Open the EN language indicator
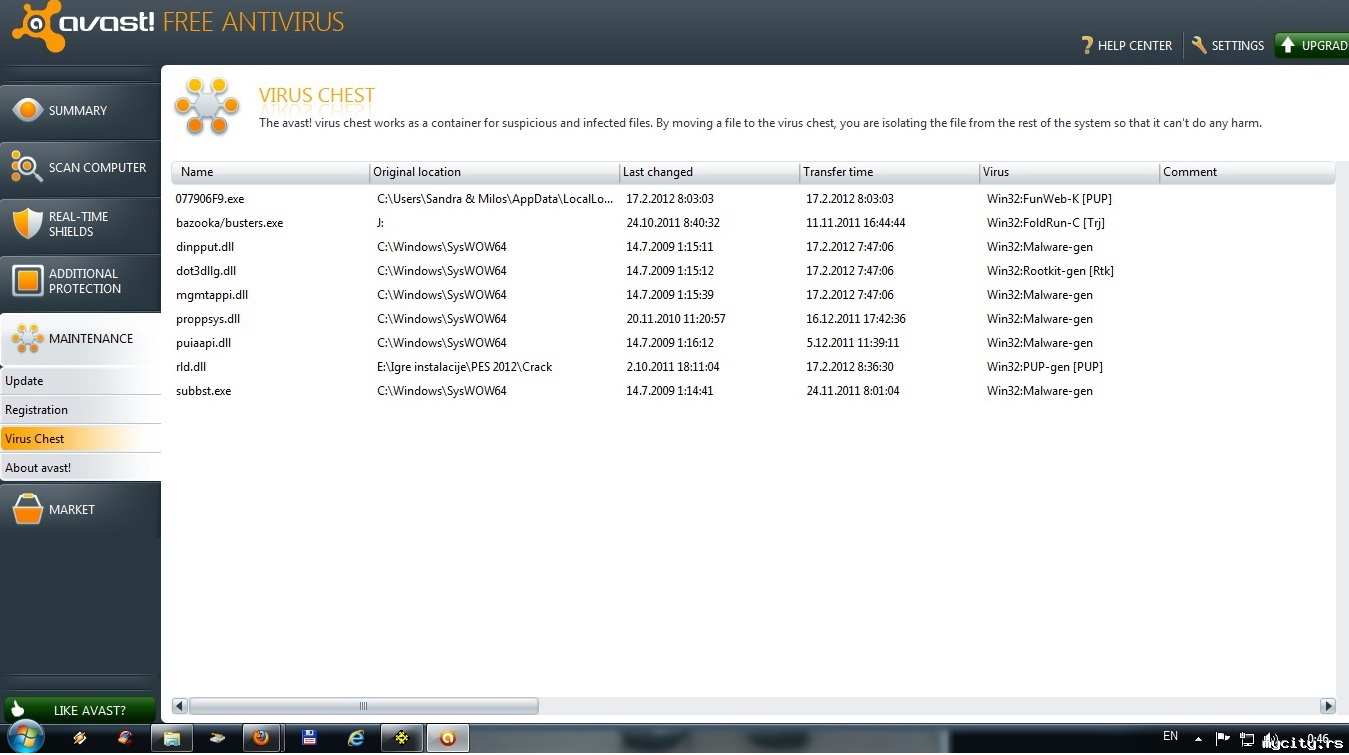The image size is (1349, 755). point(1170,737)
